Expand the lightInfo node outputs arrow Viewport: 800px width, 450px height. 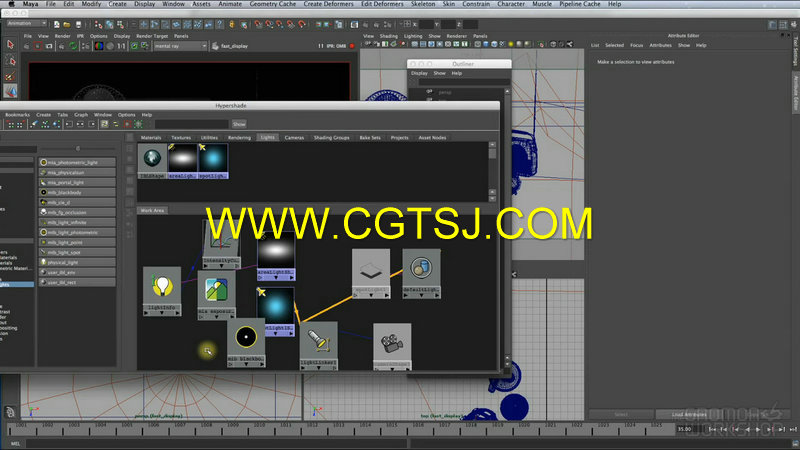[x=178, y=313]
